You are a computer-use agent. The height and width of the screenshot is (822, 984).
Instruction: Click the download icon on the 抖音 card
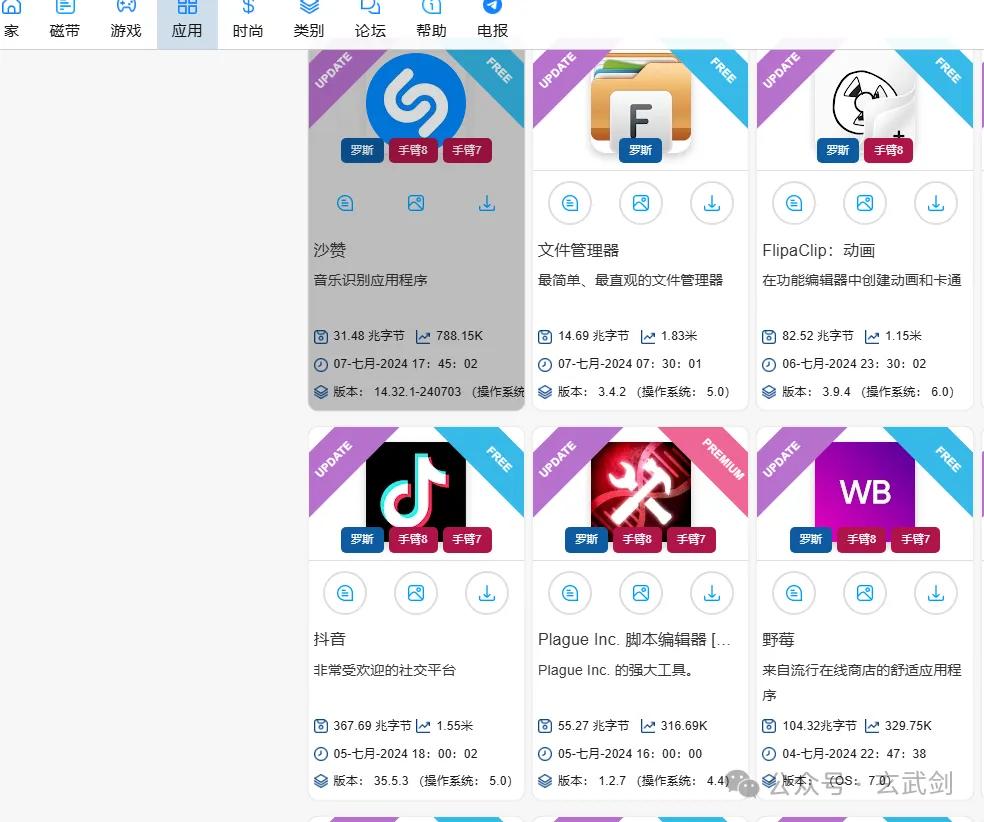[x=487, y=593]
